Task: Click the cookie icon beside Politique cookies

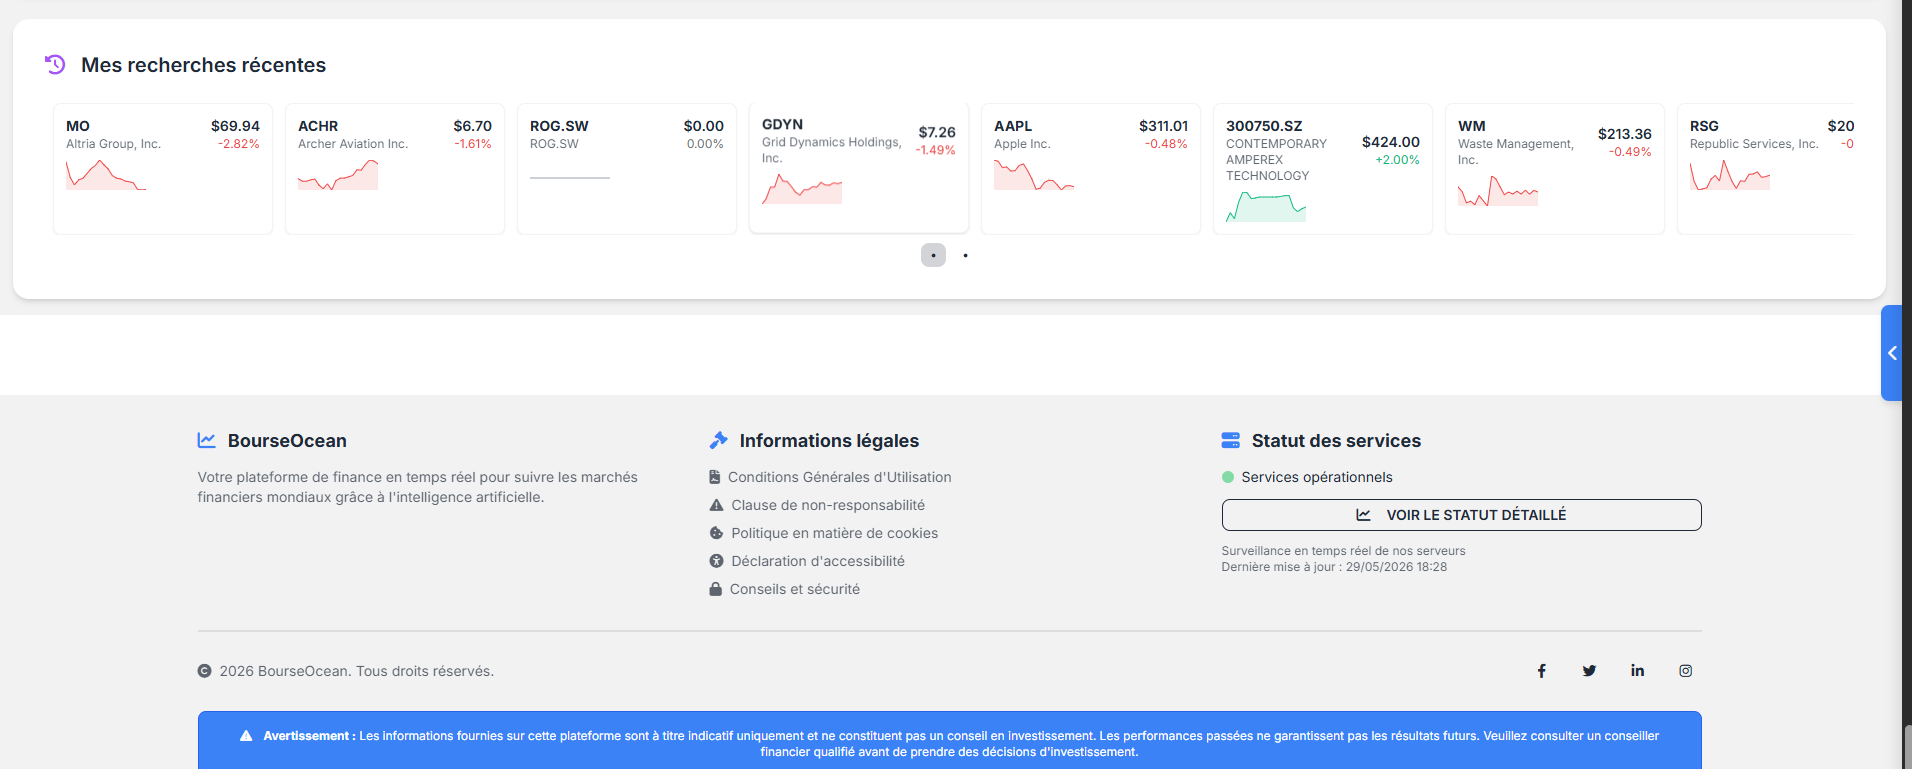Action: pyautogui.click(x=716, y=533)
